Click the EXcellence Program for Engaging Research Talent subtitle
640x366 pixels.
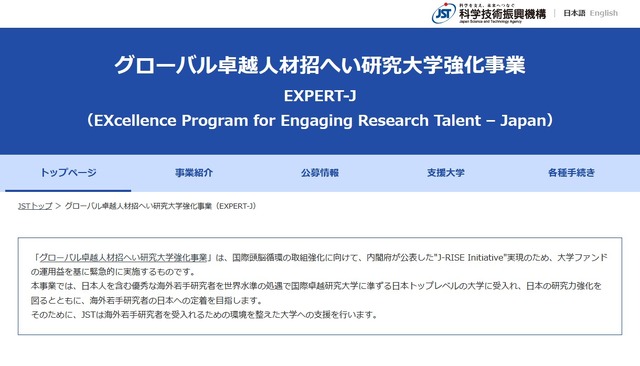click(320, 120)
